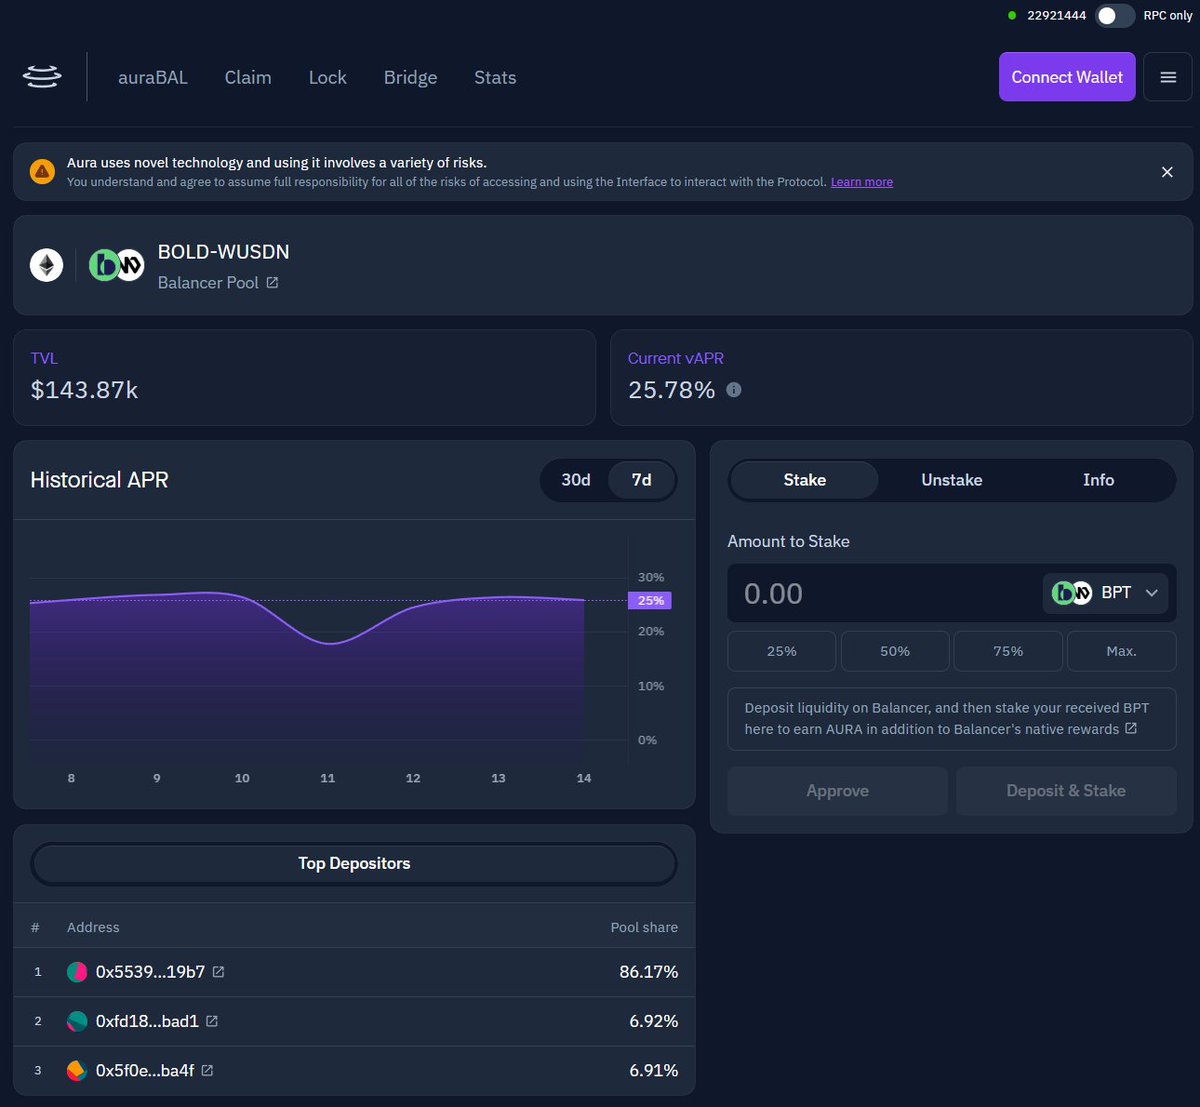Screen dimensions: 1200x1107
Task: Dismiss the risk warning banner
Action: (1167, 172)
